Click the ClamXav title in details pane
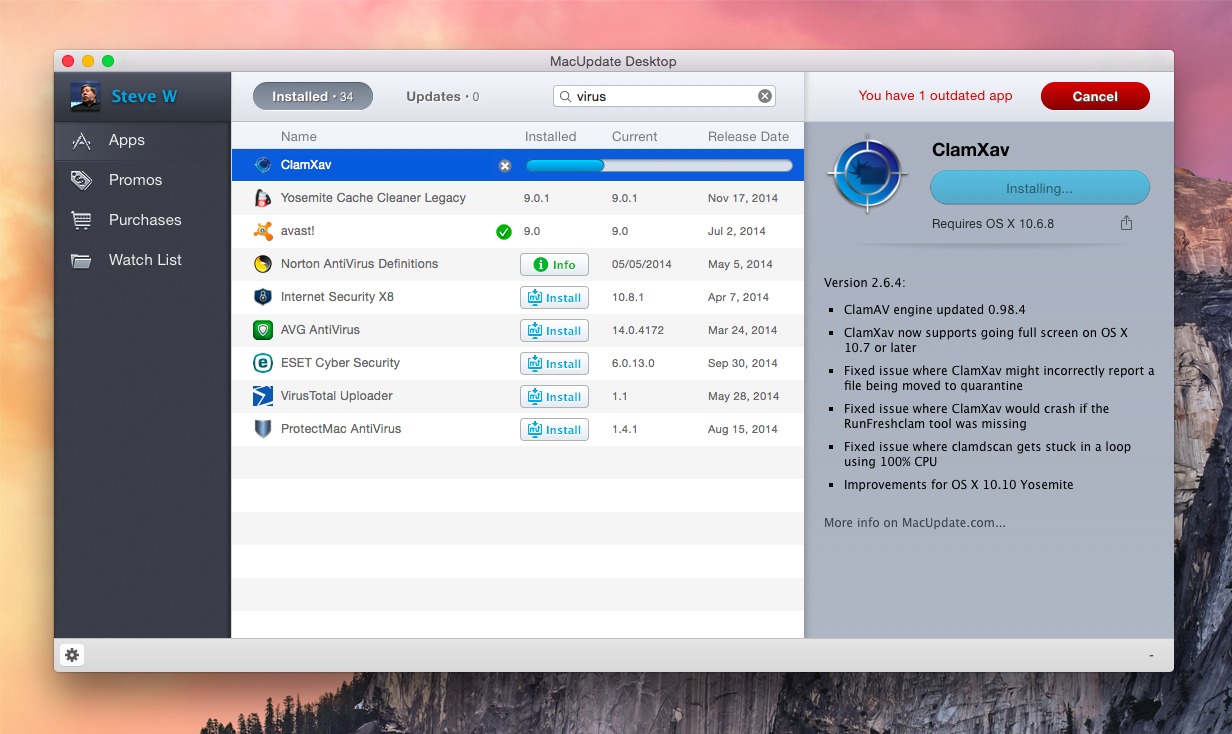Viewport: 1232px width, 734px height. (971, 150)
